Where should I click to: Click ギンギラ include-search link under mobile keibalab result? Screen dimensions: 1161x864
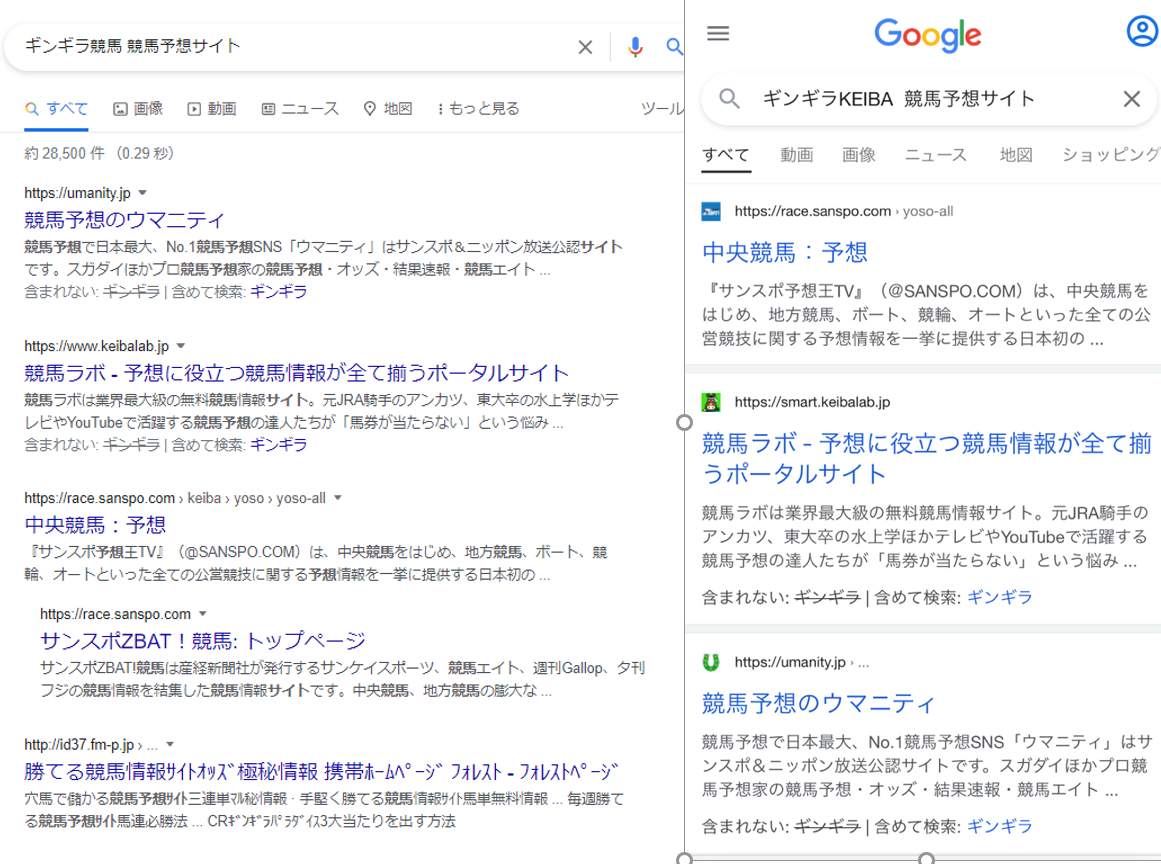[1000, 597]
